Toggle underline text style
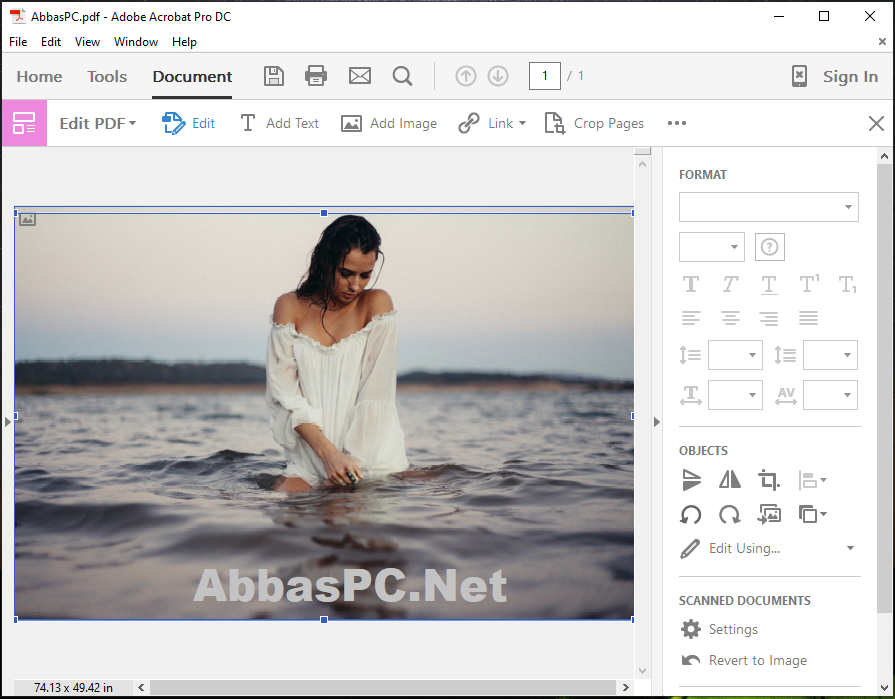895x699 pixels. point(769,284)
